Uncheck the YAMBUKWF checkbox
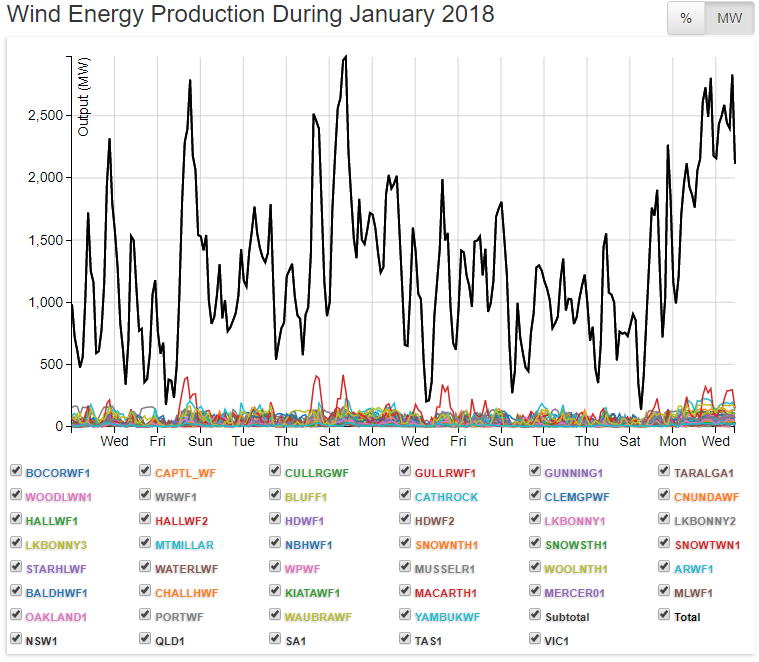 pyautogui.click(x=405, y=616)
